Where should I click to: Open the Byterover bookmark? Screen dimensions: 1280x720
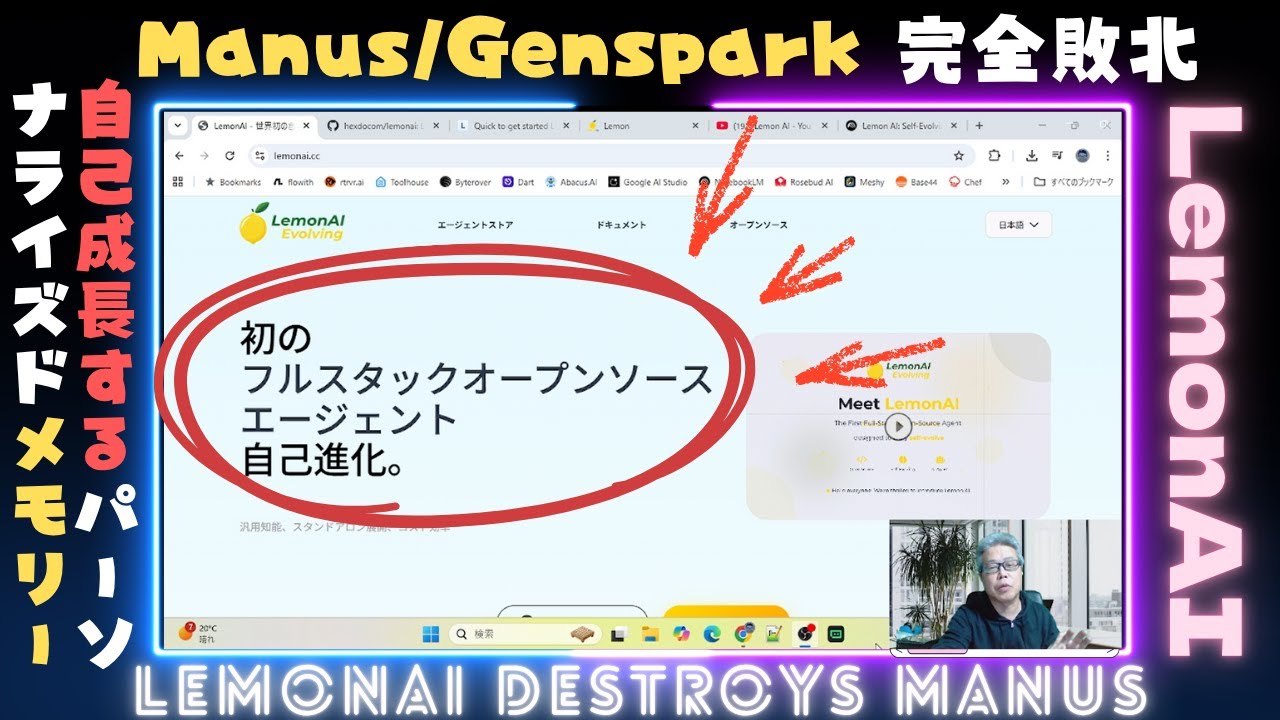coord(465,182)
